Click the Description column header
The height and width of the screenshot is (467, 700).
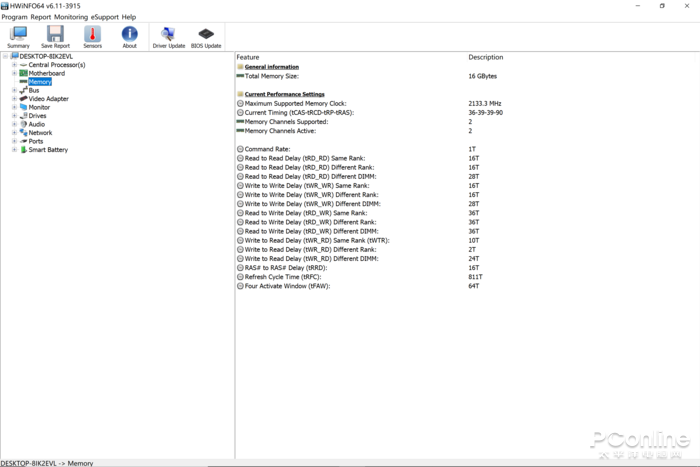(x=486, y=57)
